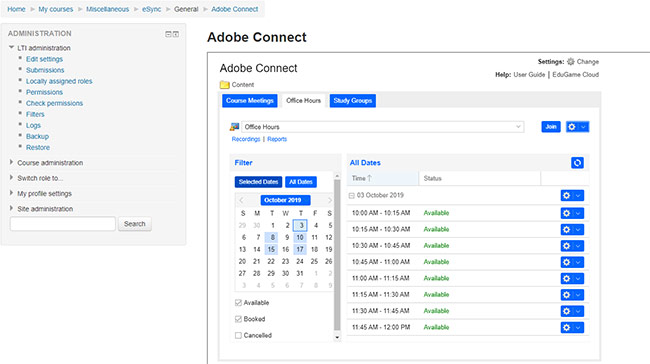
Task: Select the All Dates filter button
Action: pyautogui.click(x=301, y=182)
